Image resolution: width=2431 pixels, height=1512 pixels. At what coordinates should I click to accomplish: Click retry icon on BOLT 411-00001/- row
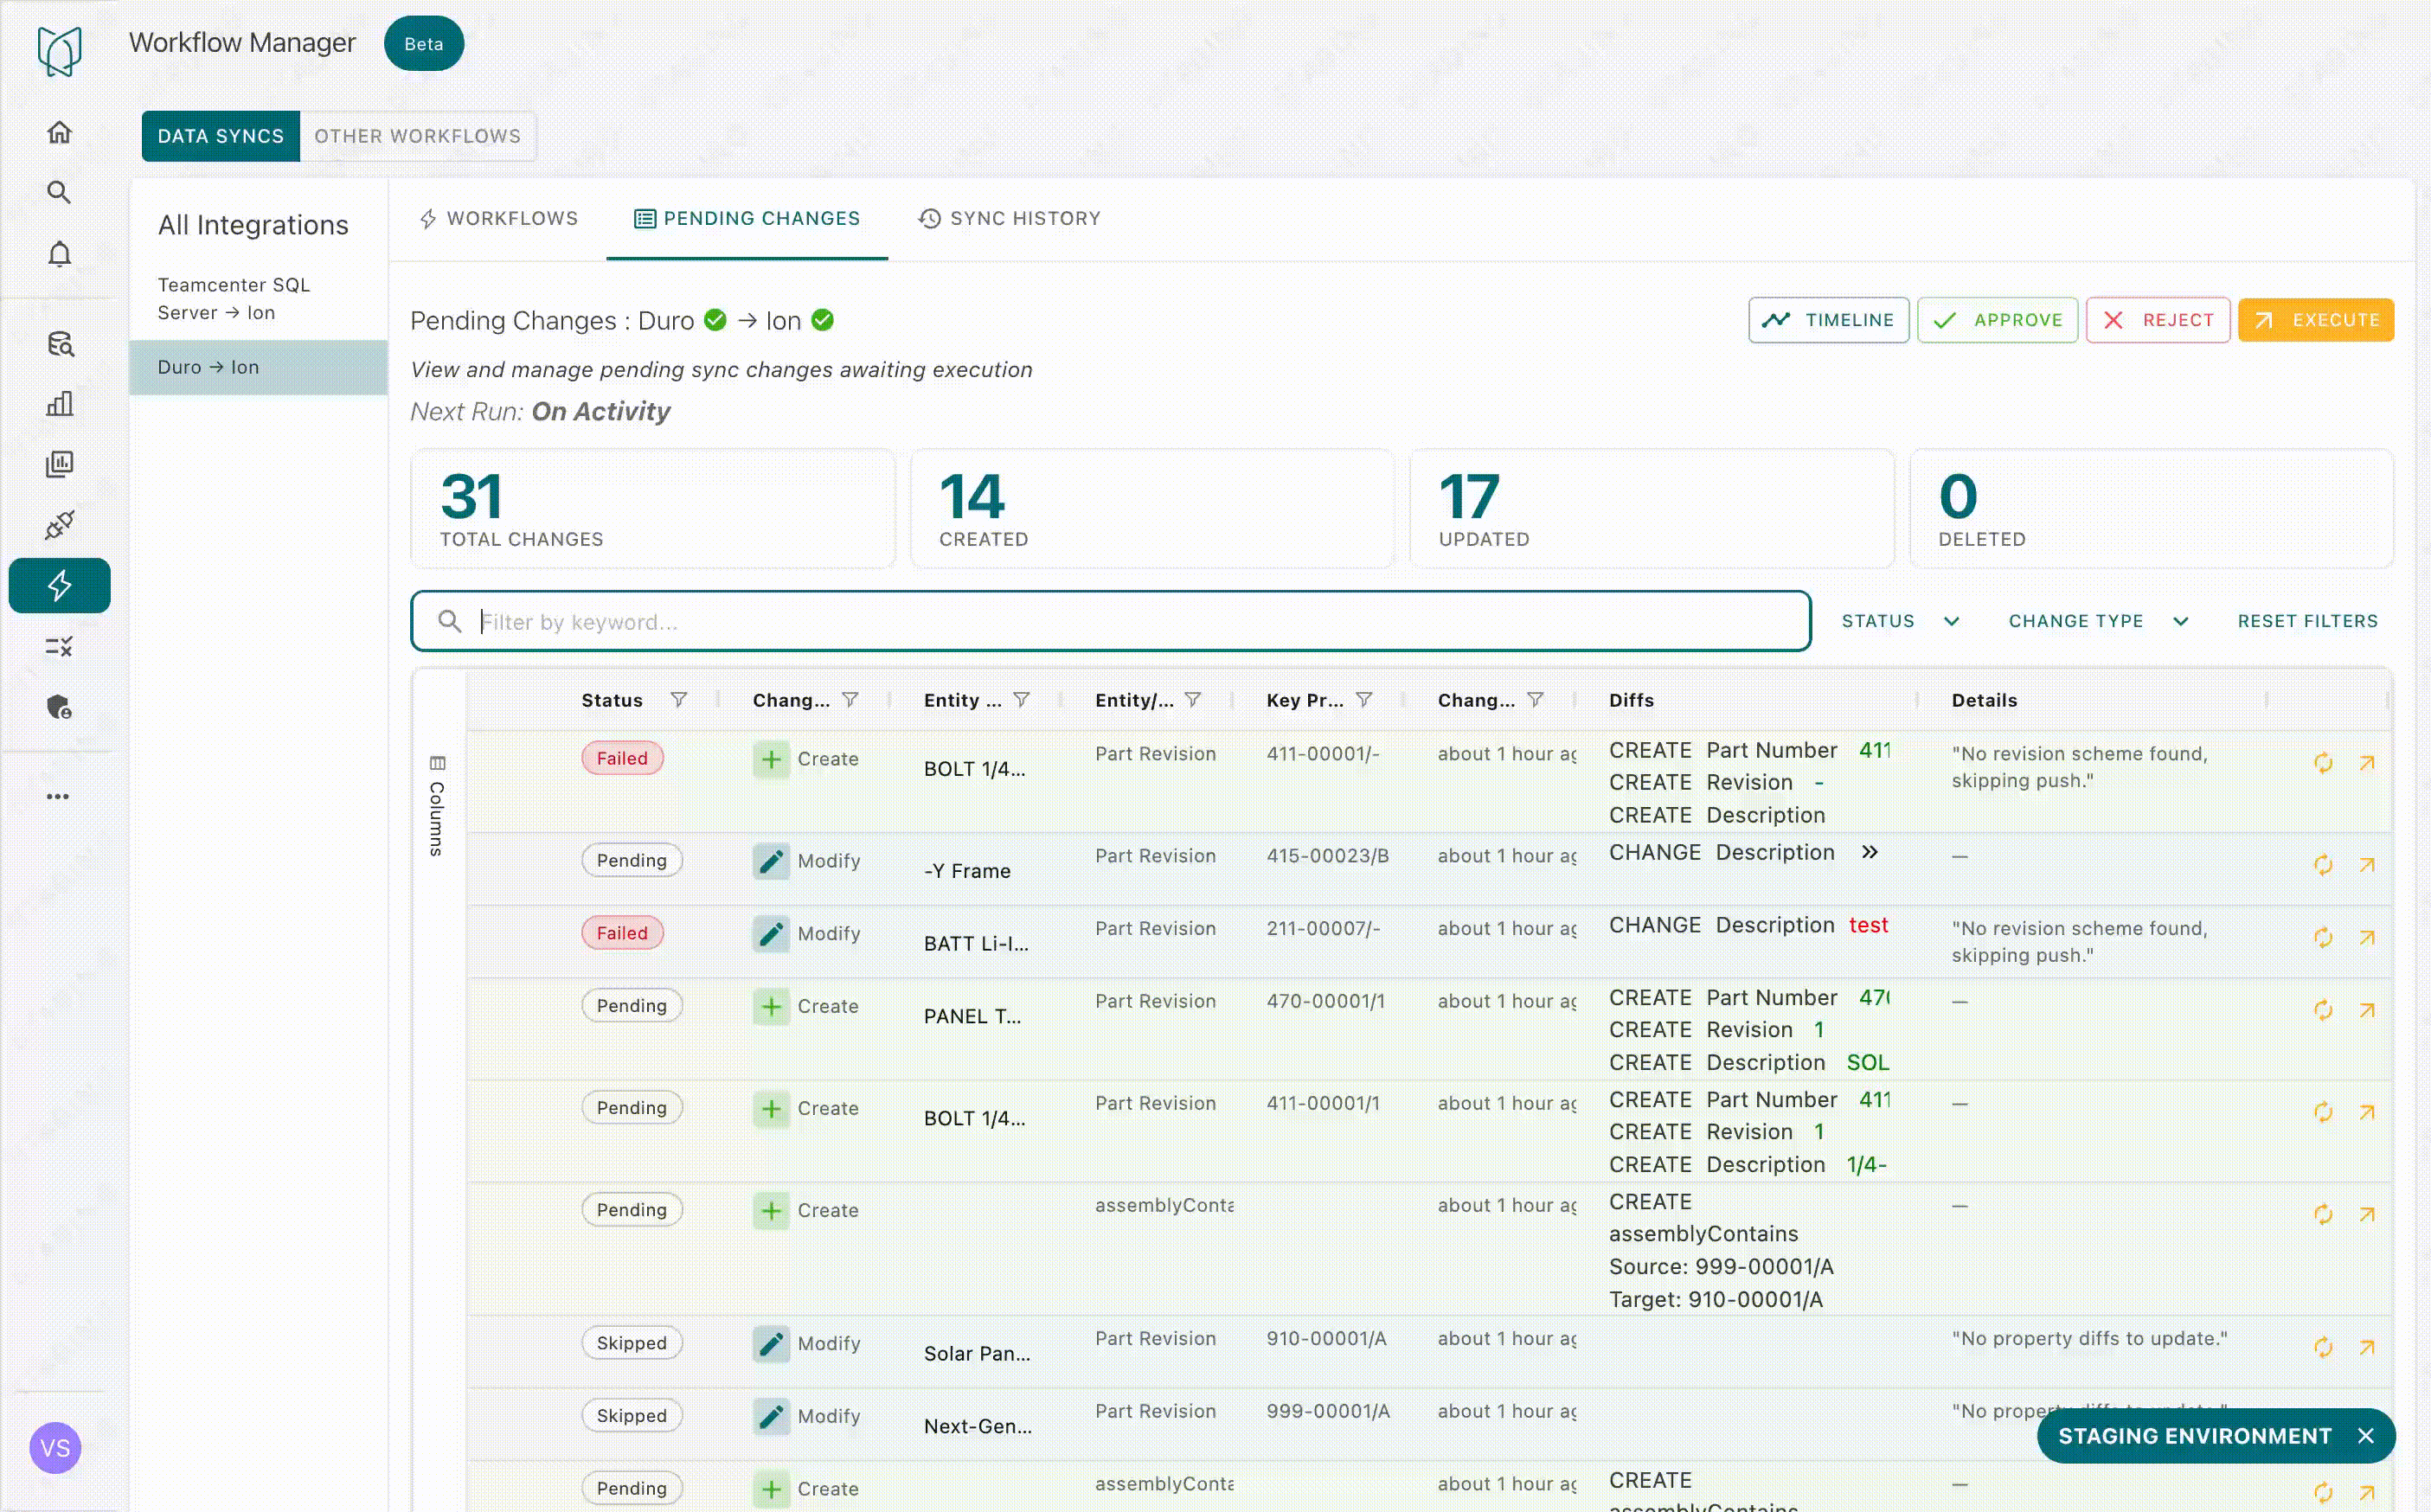click(x=2322, y=764)
